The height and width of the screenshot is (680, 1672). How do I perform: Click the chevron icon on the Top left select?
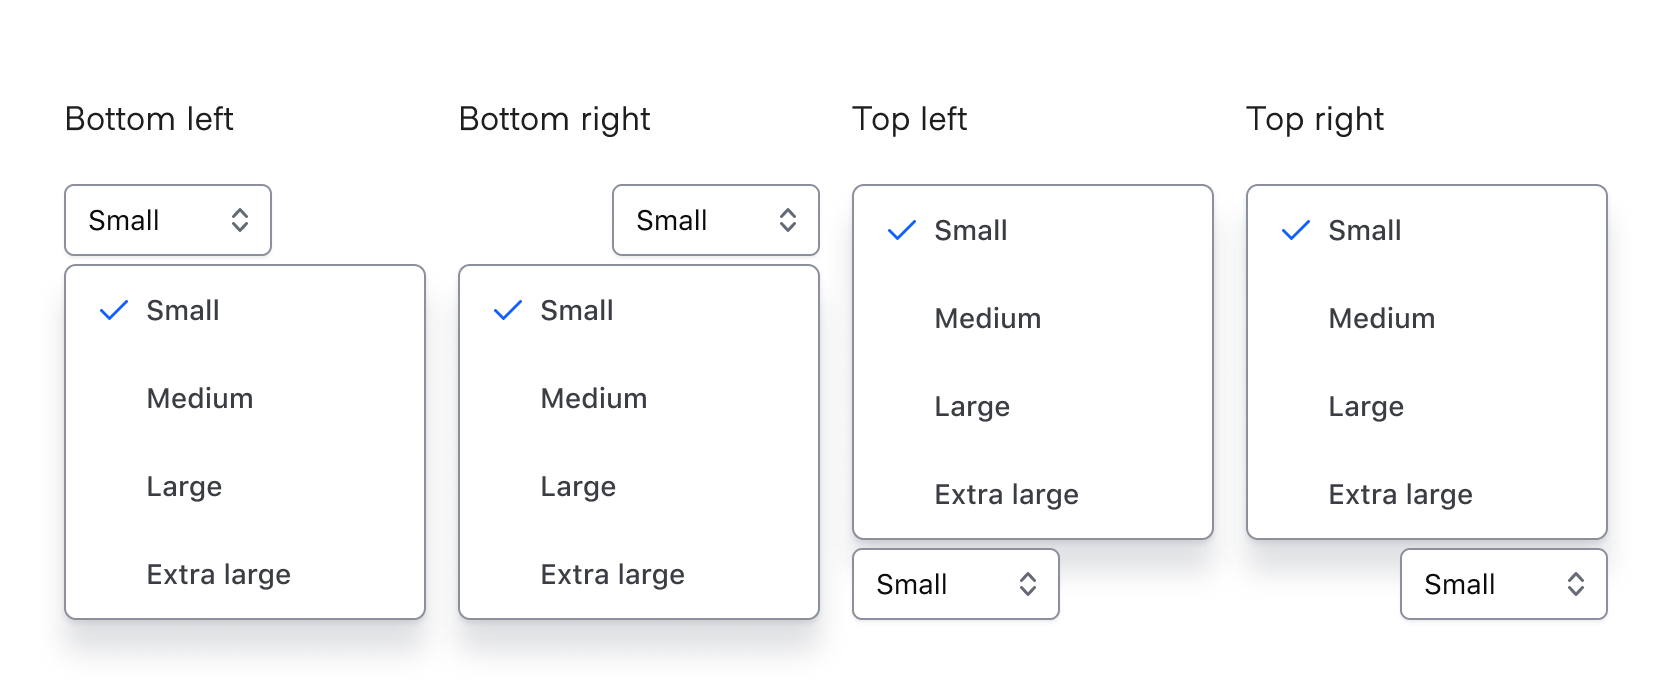1029,585
